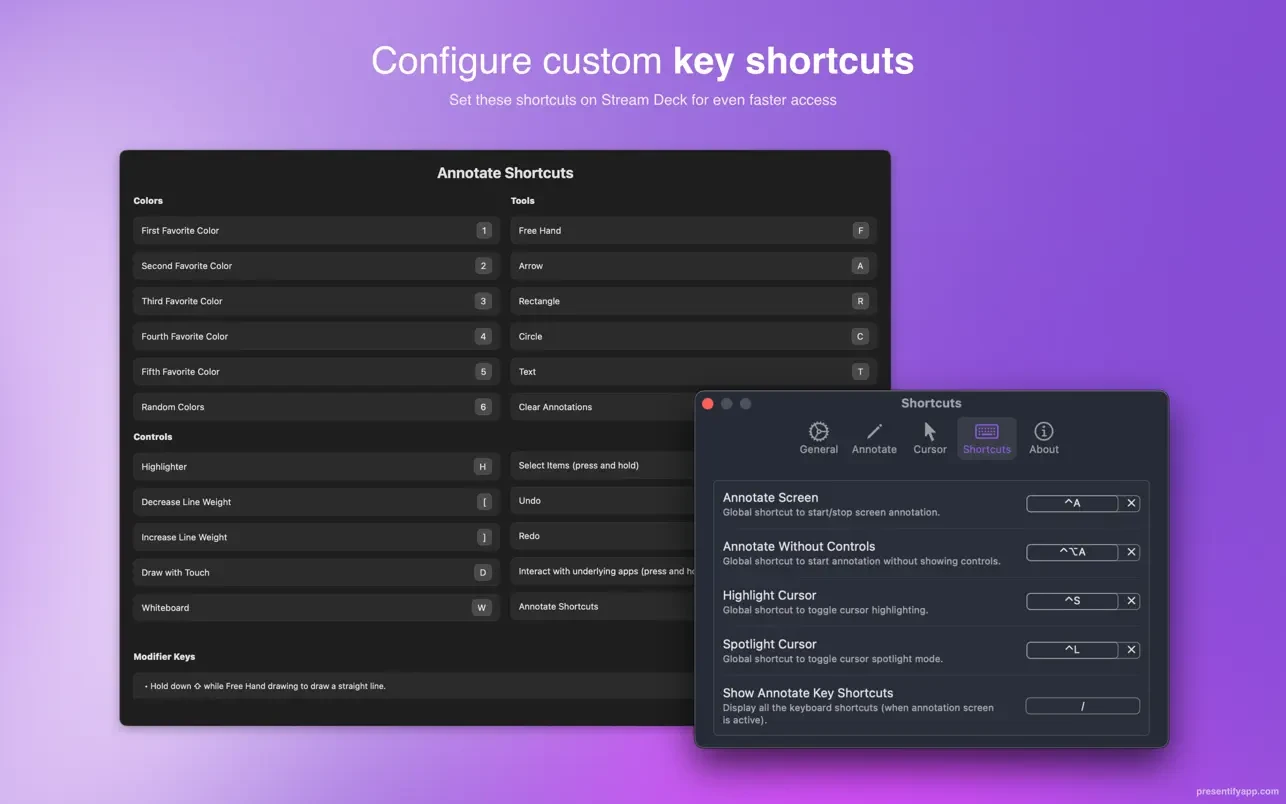The width and height of the screenshot is (1286, 804).
Task: Open the General settings tab
Action: coord(818,438)
